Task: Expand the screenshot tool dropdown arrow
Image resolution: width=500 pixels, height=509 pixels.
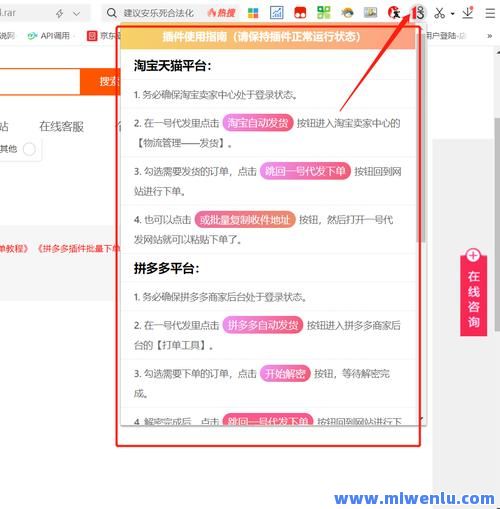Action: coord(452,14)
